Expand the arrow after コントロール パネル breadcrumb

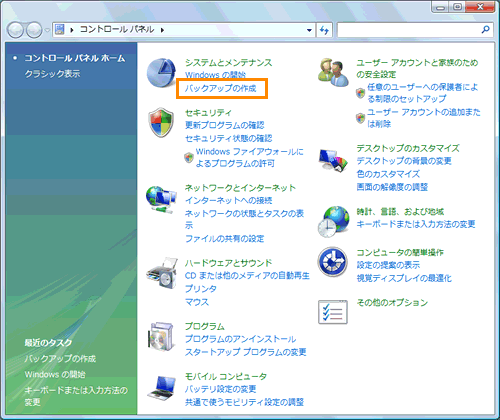[x=162, y=30]
